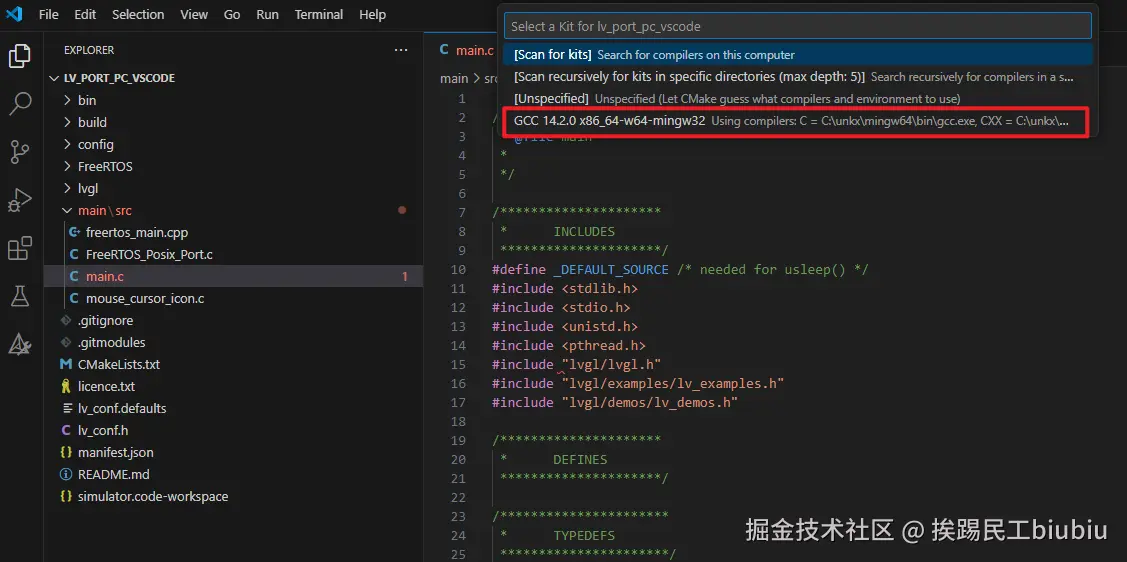Image resolution: width=1127 pixels, height=562 pixels.
Task: Click line number 15 in gutter
Action: pyautogui.click(x=459, y=364)
